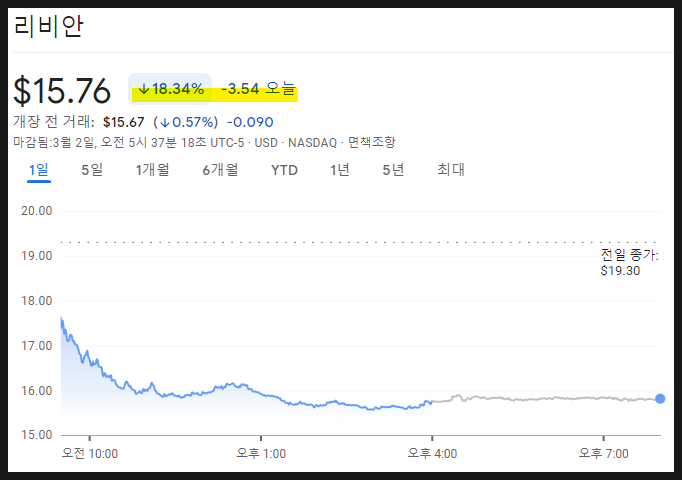Viewport: 682px width, 480px height.
Task: Click the 18.34% change badge
Action: 170,89
